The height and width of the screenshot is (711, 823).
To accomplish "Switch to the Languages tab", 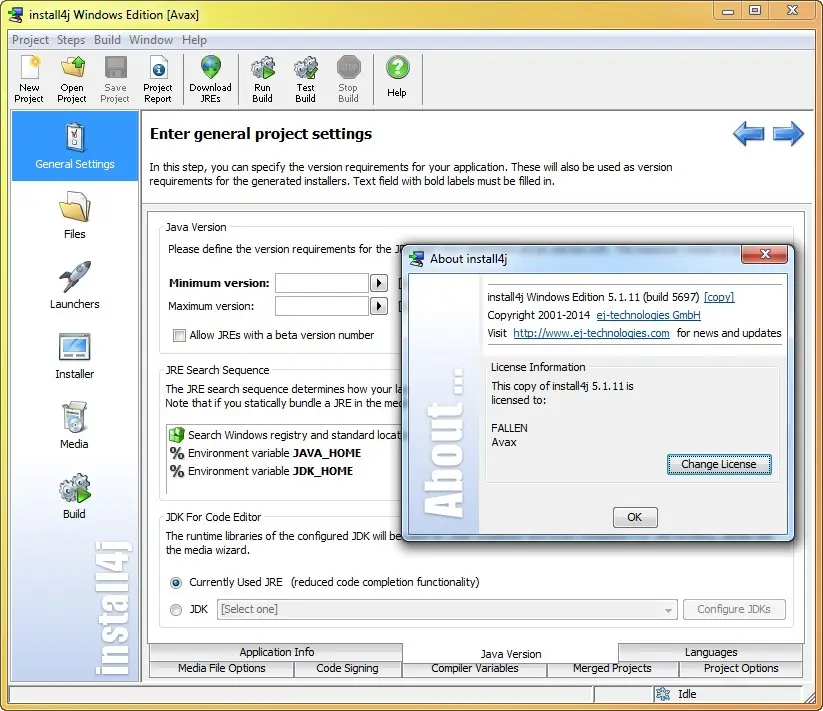I will pos(711,652).
